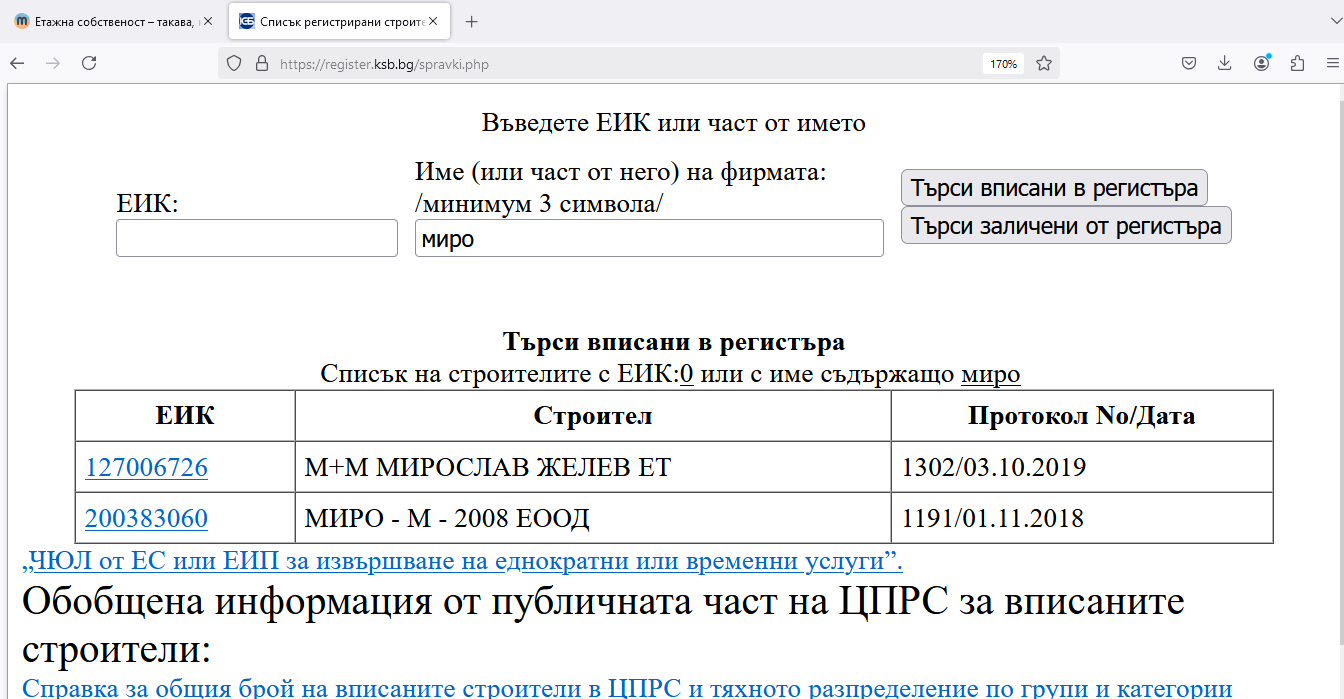Switch to the Етажна собственост tab
Viewport: 1344px width, 699px height.
coord(114,21)
